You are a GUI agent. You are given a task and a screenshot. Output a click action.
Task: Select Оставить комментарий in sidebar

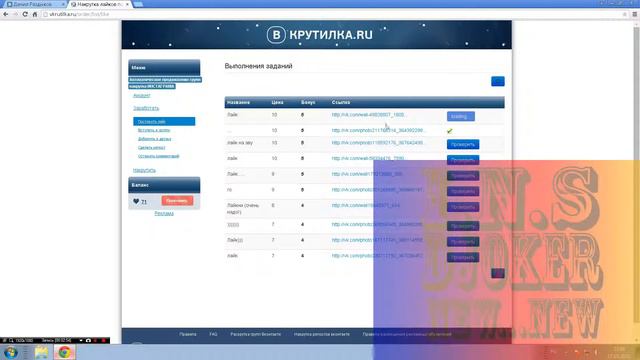(158, 156)
